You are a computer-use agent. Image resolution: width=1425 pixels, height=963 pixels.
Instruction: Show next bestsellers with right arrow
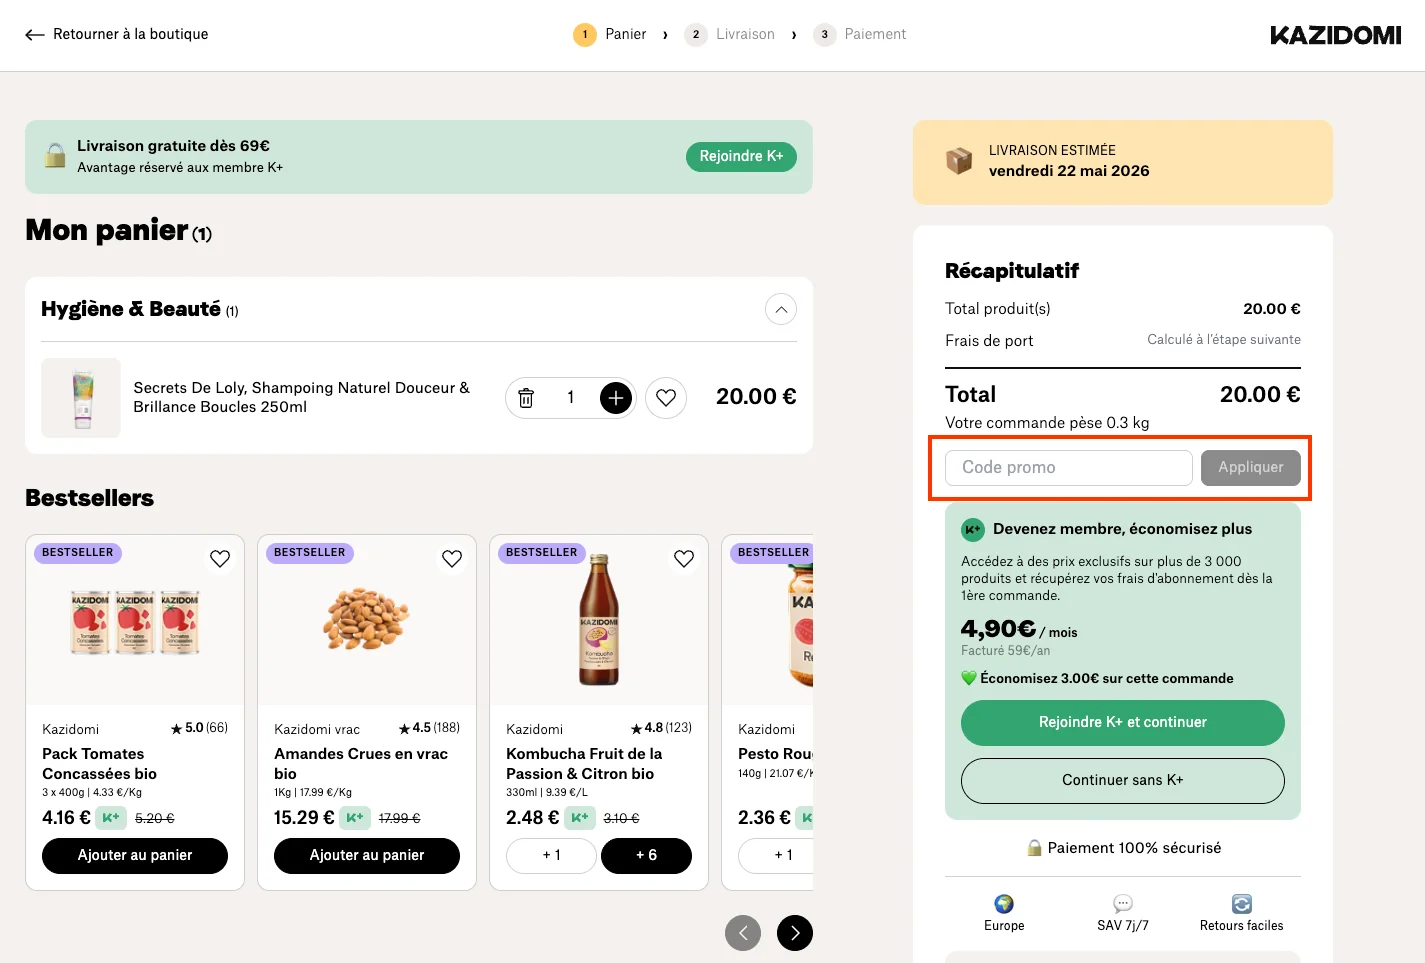(795, 933)
